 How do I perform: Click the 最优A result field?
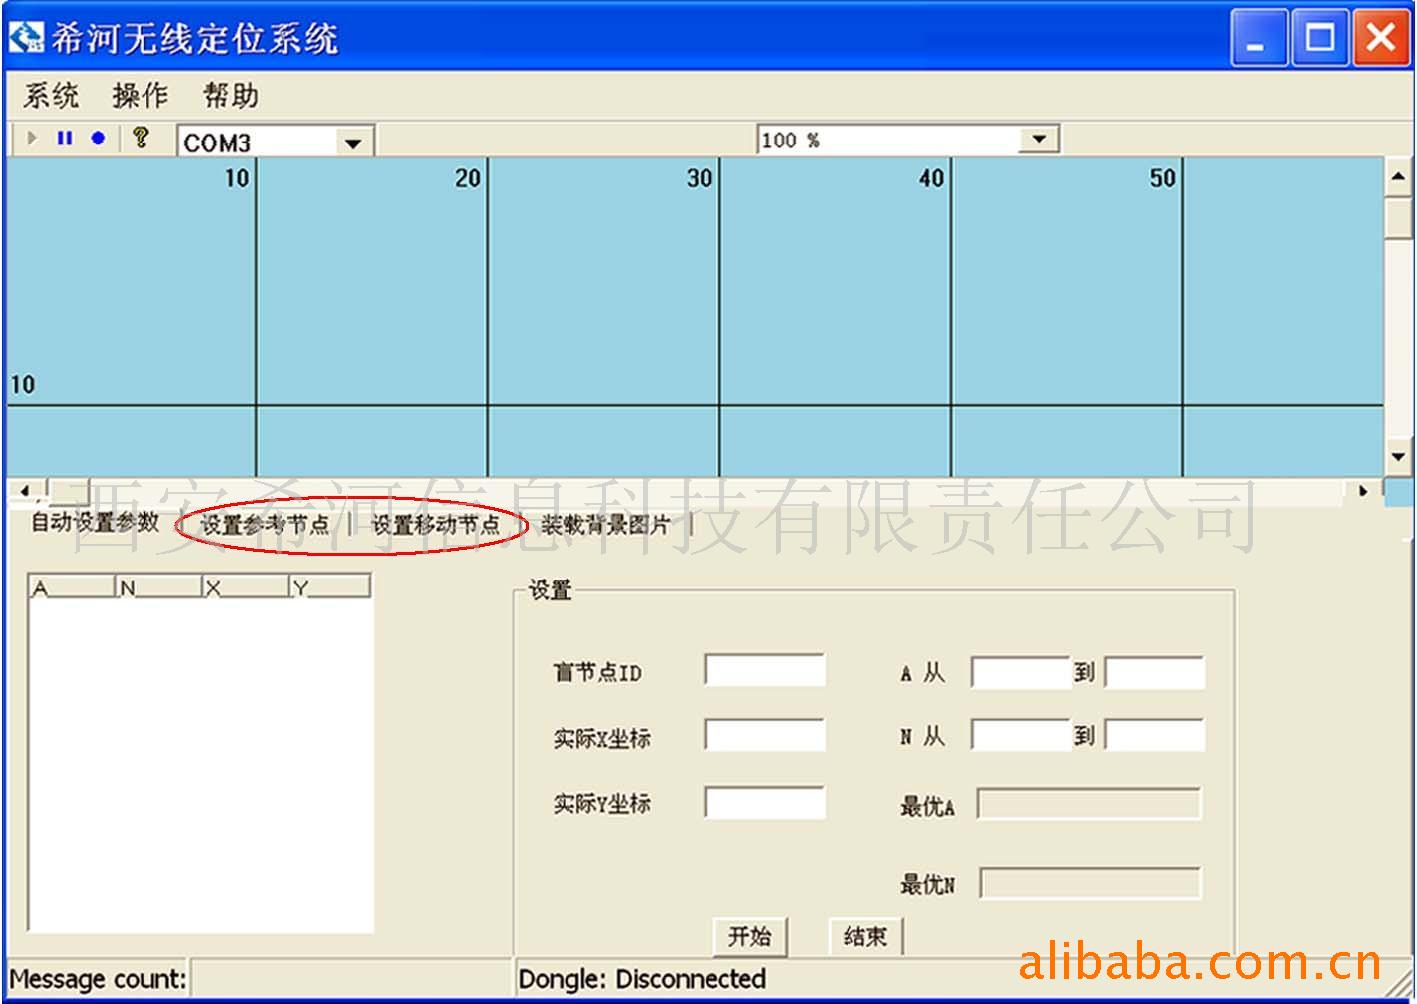click(1089, 803)
